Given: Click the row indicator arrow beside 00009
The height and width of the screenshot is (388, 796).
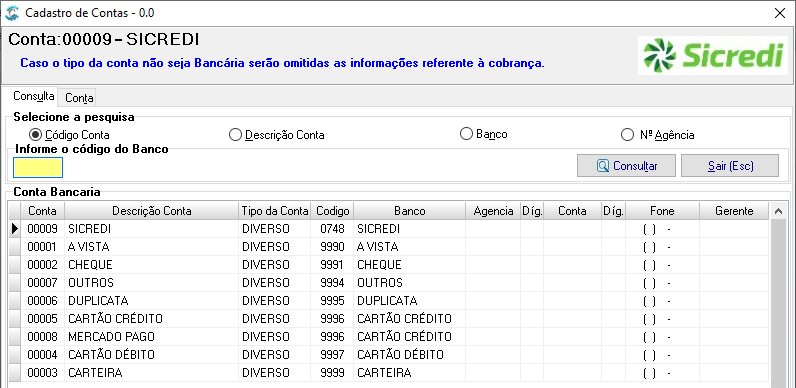Looking at the screenshot, I should (14, 229).
